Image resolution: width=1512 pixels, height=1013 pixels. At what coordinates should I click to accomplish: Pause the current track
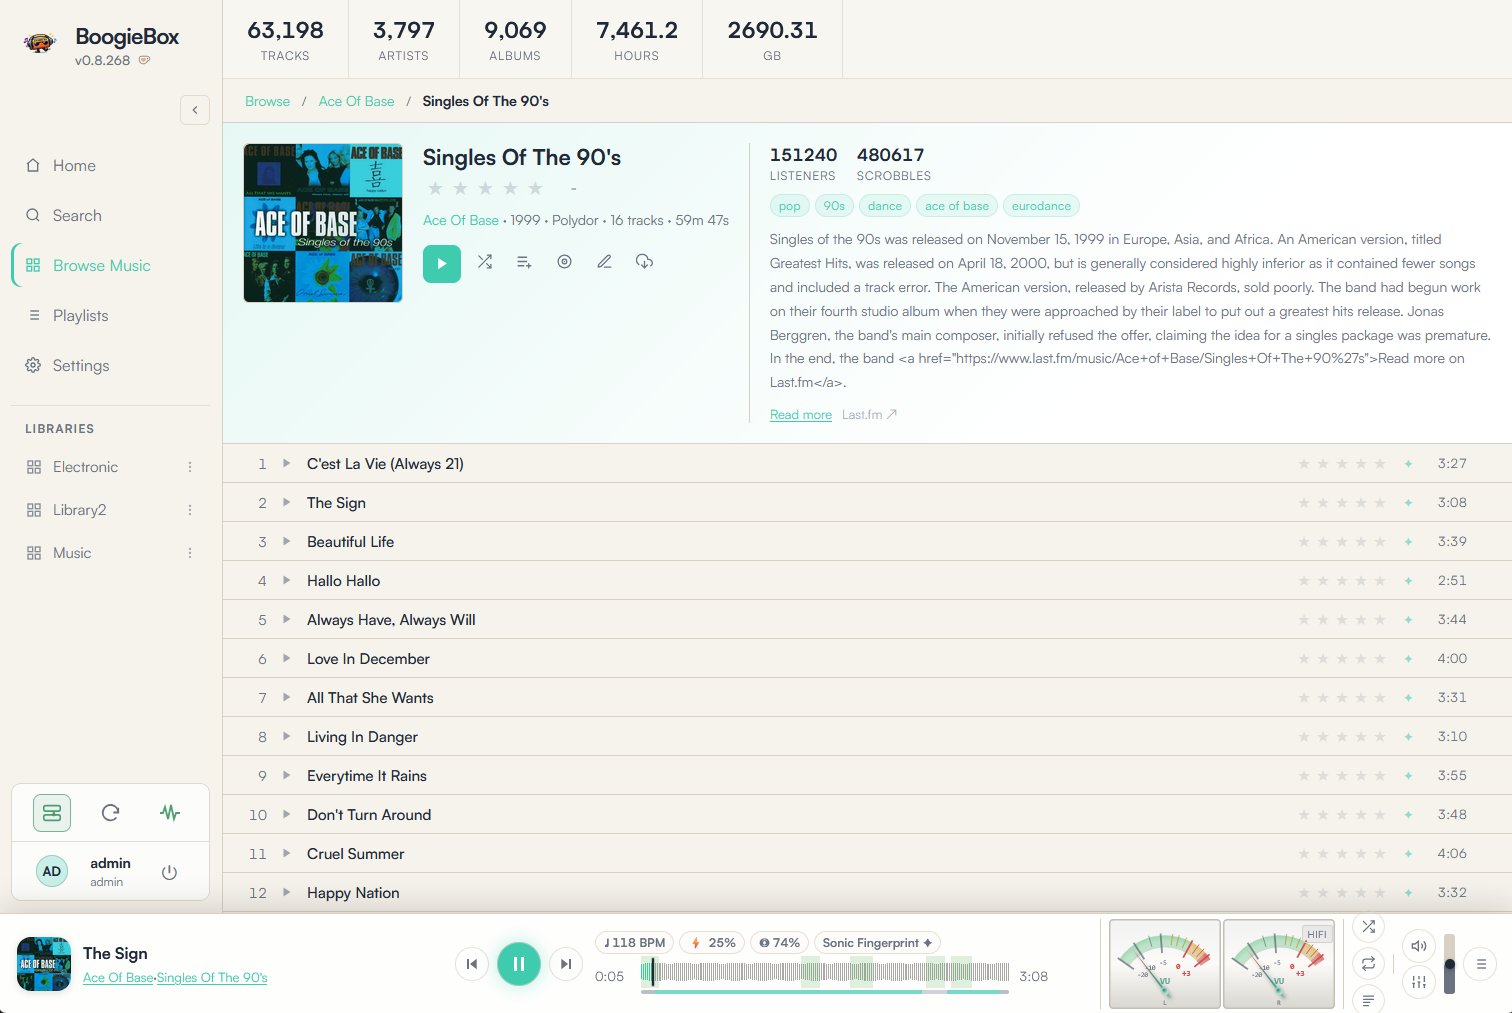click(x=519, y=964)
